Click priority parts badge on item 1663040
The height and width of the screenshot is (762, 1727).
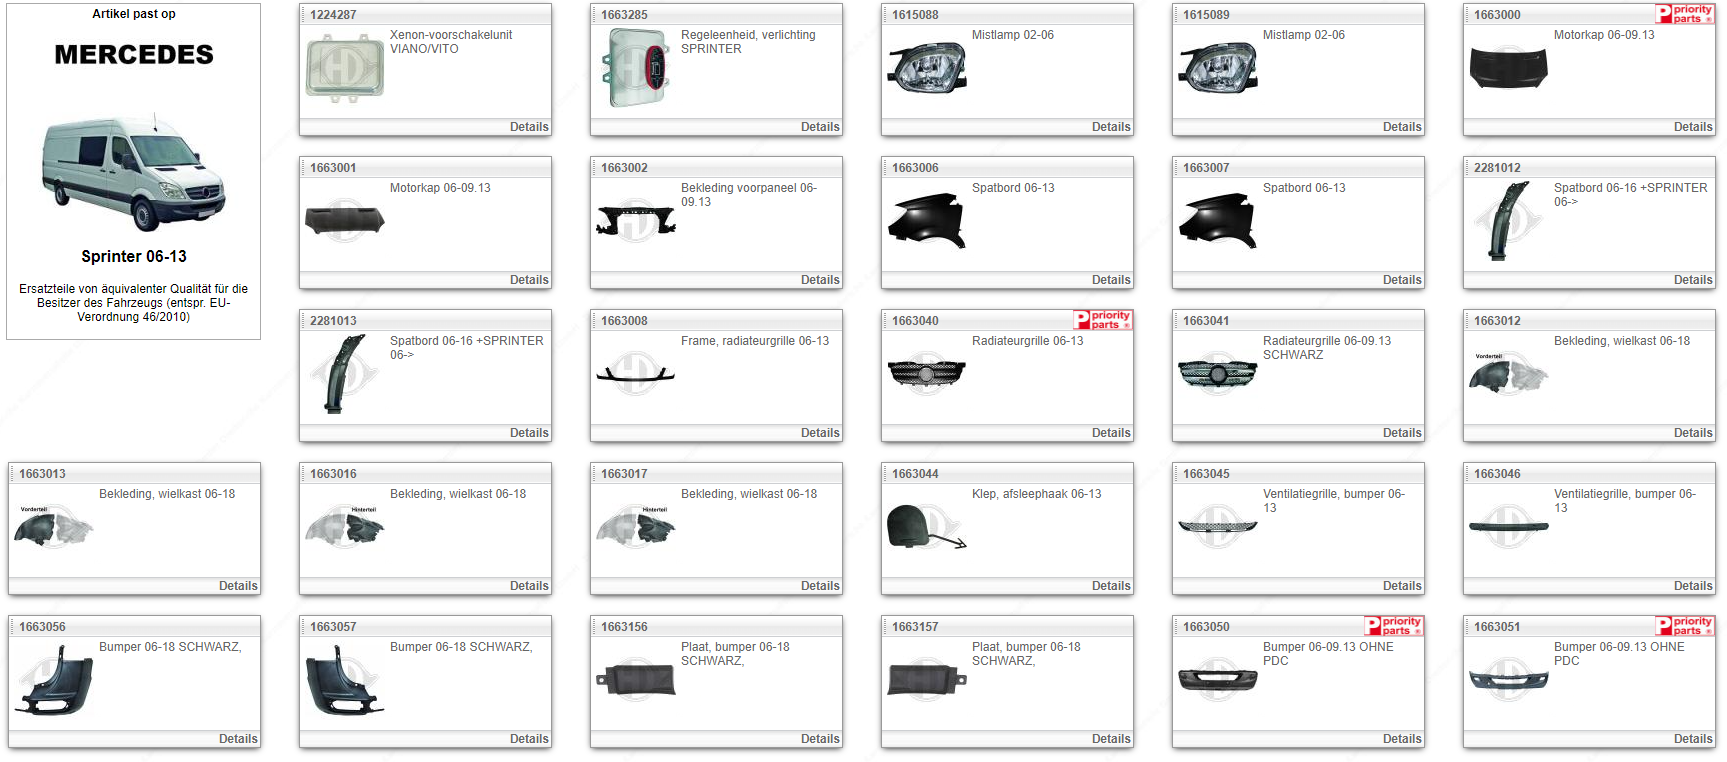1103,320
